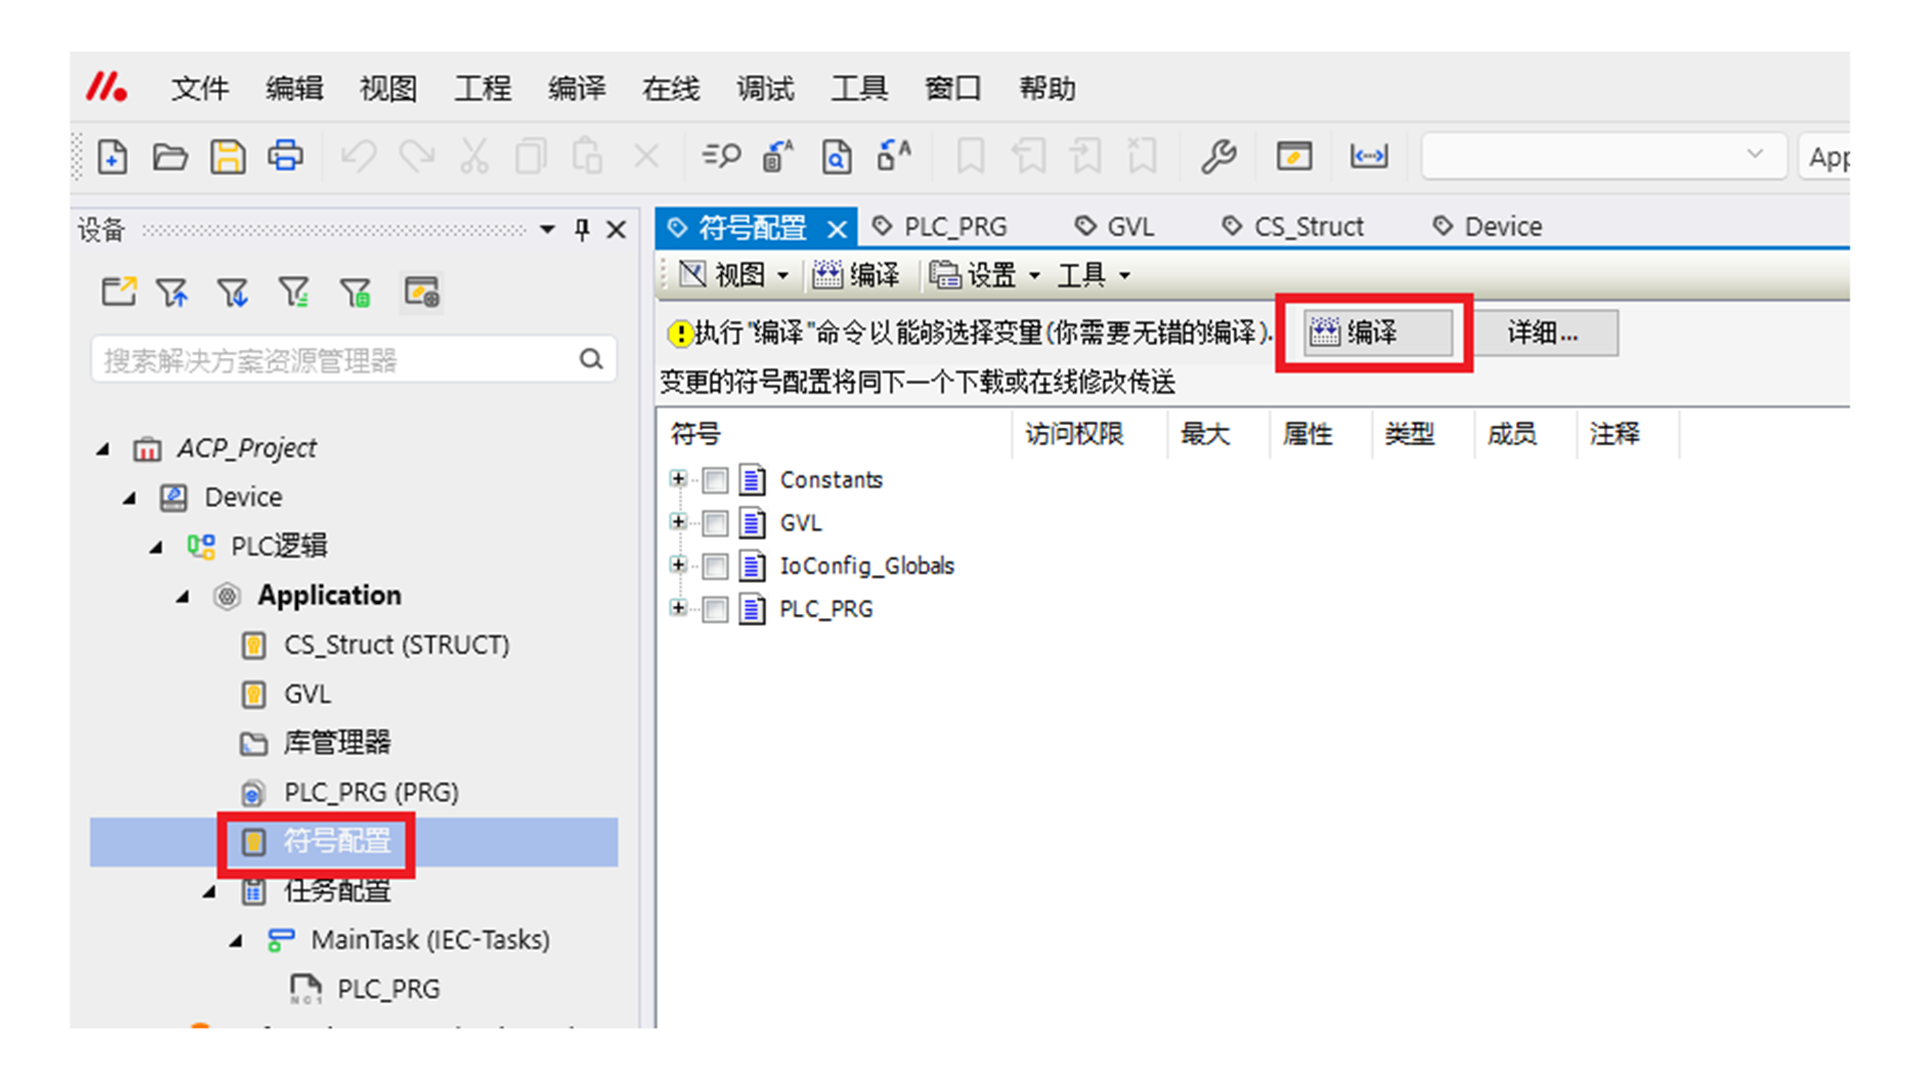Click the search magnifier in device panel

(x=591, y=359)
